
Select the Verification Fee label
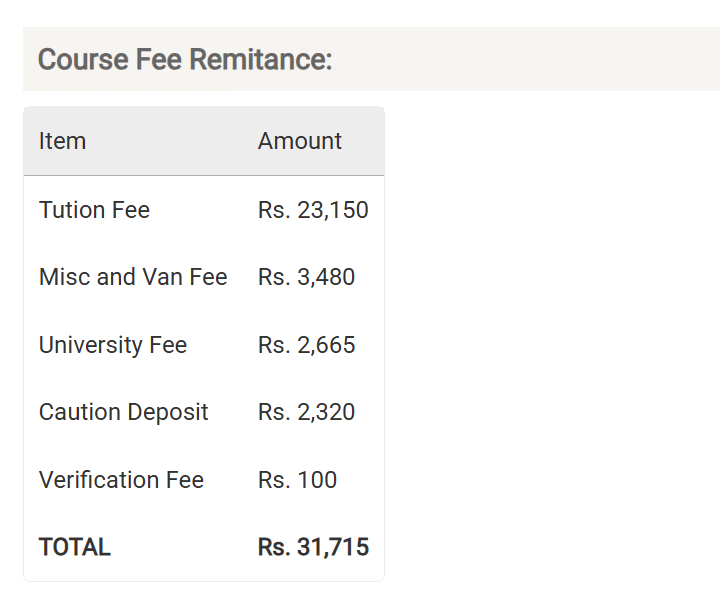(121, 480)
